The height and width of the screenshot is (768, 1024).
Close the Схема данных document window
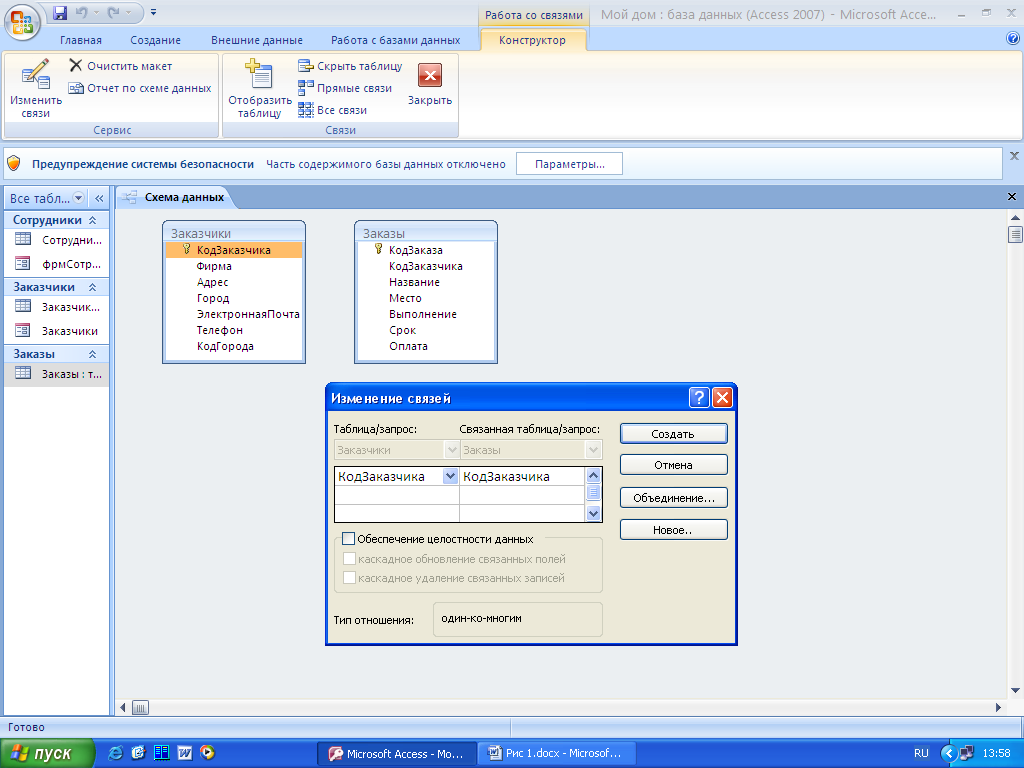coord(1012,197)
